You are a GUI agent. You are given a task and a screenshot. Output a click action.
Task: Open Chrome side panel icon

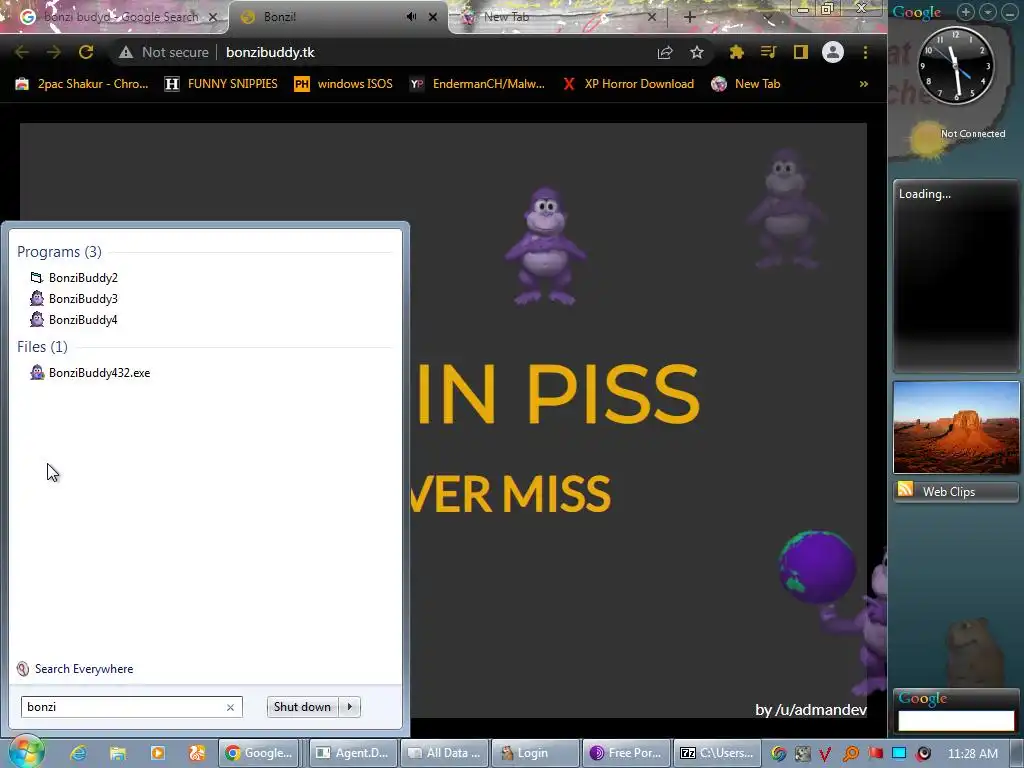(801, 52)
